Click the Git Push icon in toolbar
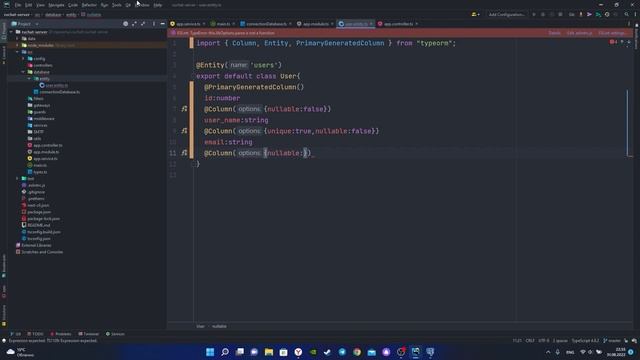The width and height of the screenshot is (640, 360). point(598,14)
